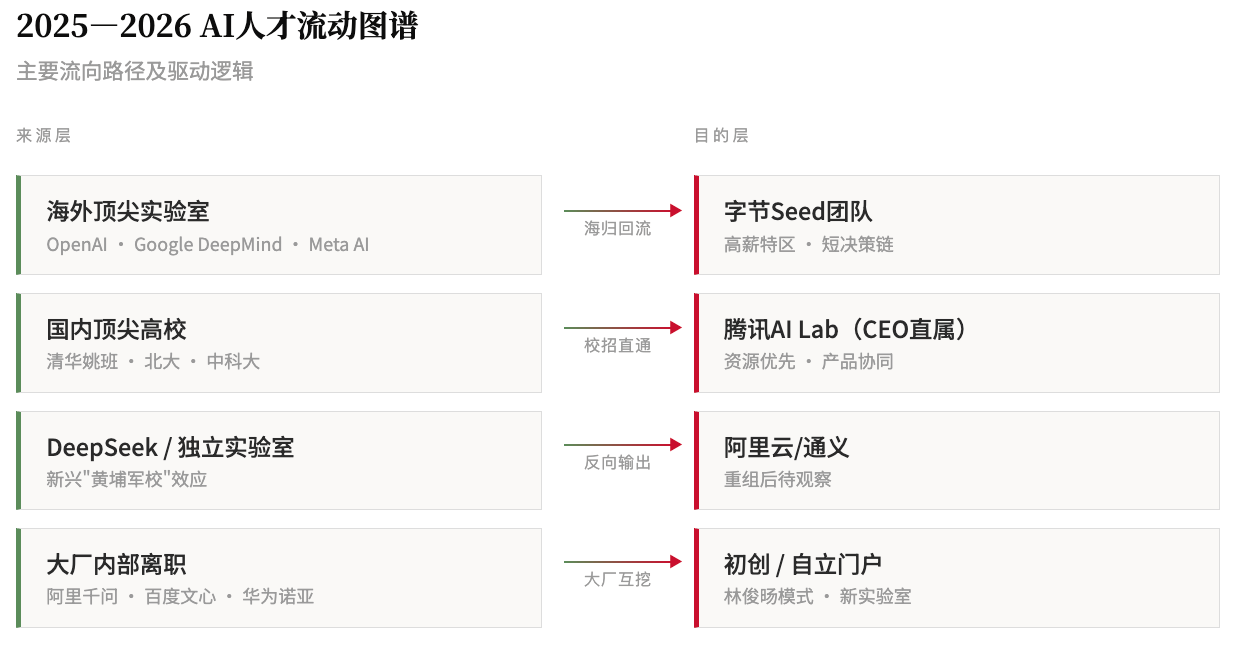This screenshot has width=1250, height=662.
Task: Click the 目的层 column header
Action: pos(721,136)
